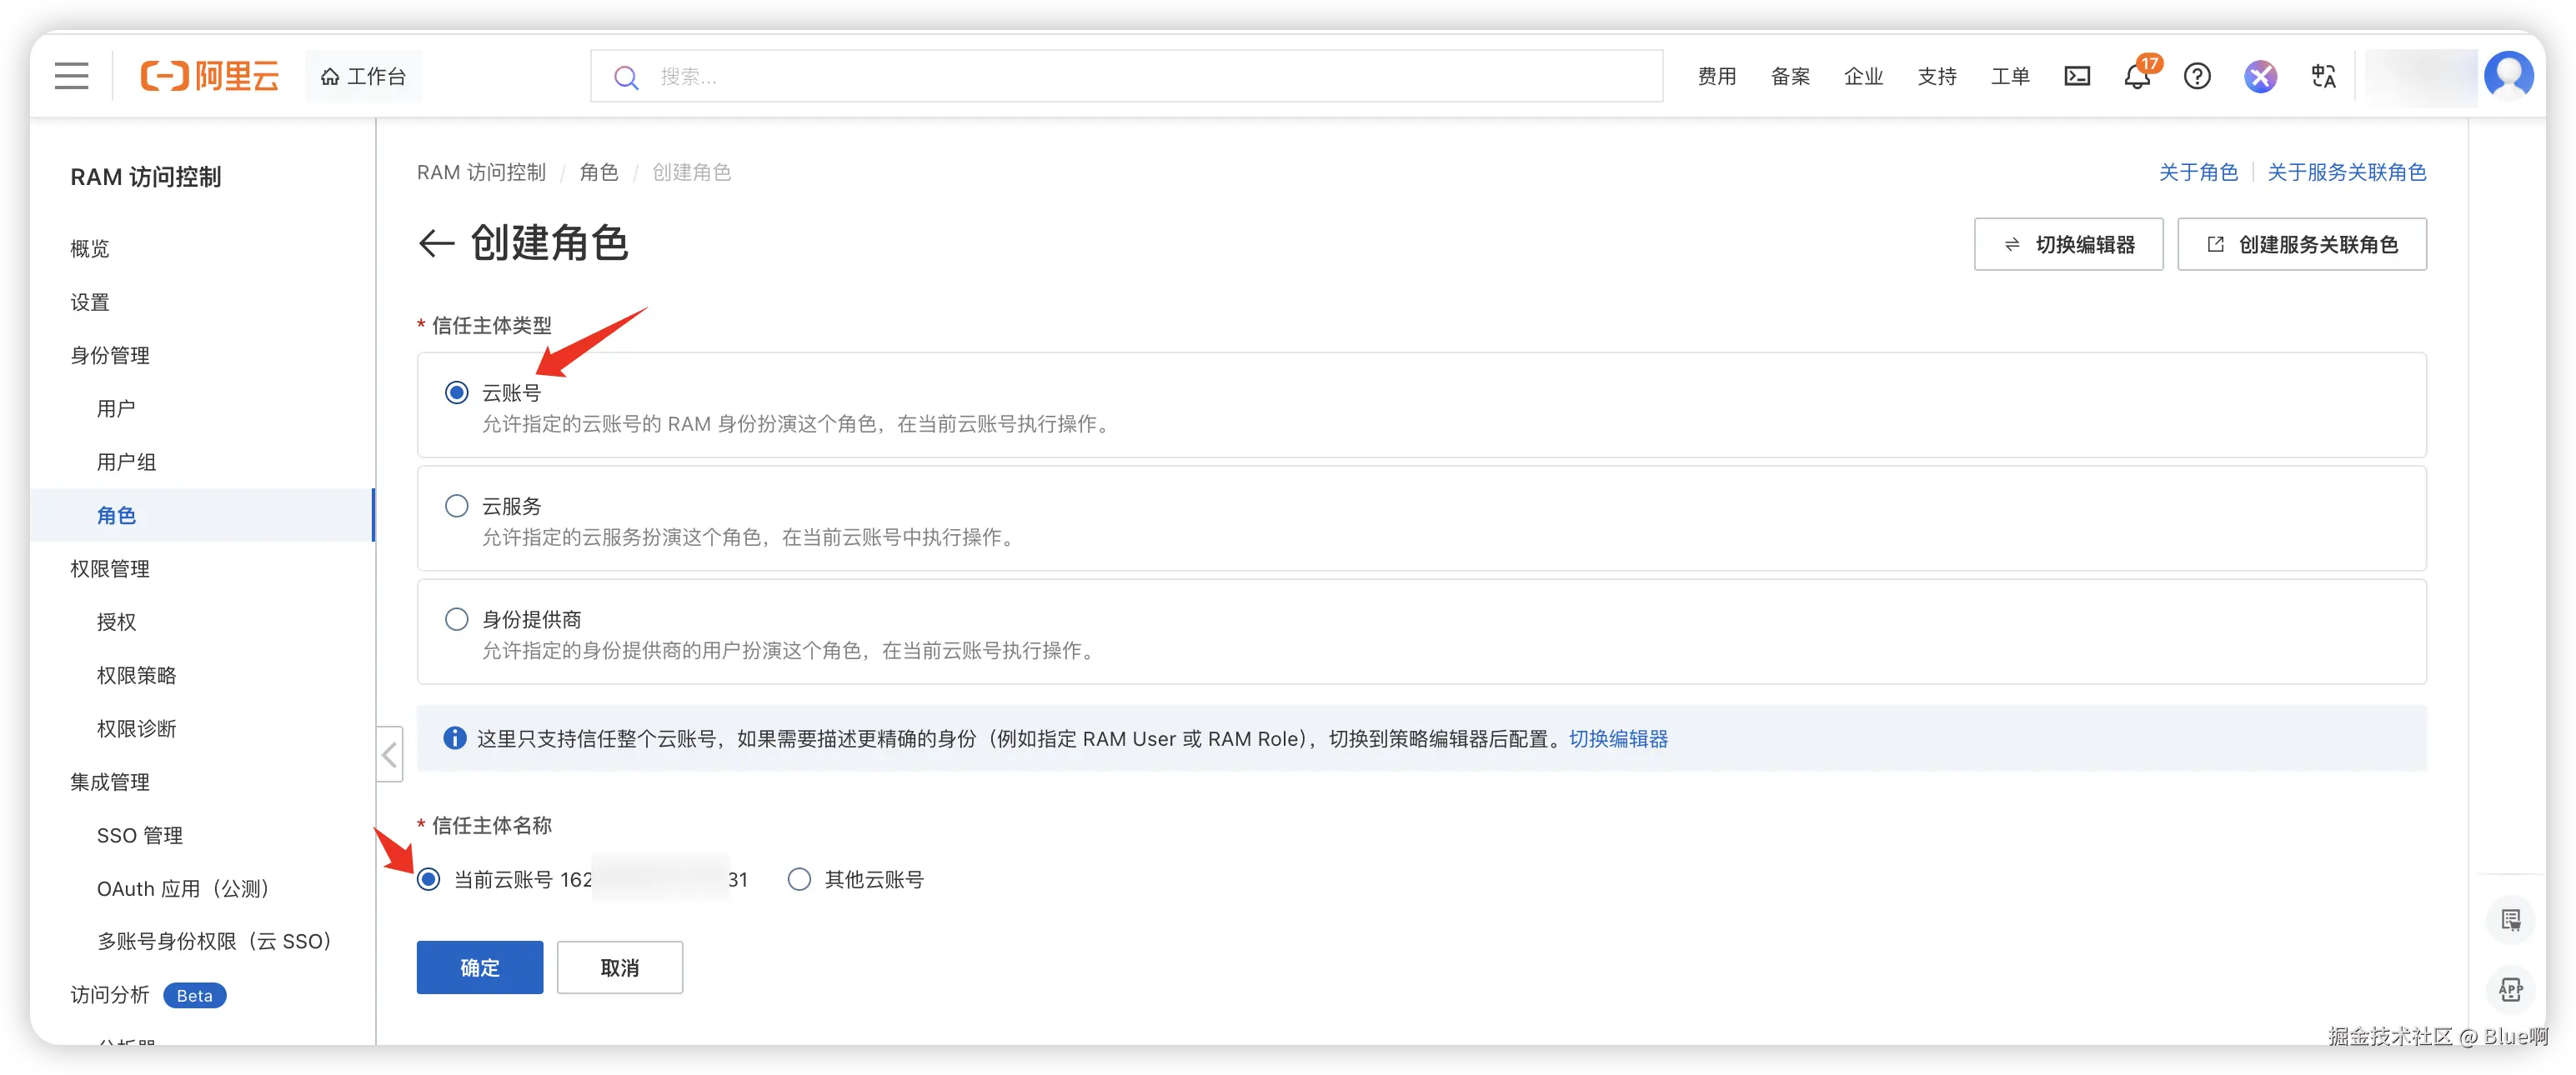This screenshot has height=1075, width=2576.
Task: Collapse the 权限管理 sidebar group
Action: pyautogui.click(x=110, y=568)
